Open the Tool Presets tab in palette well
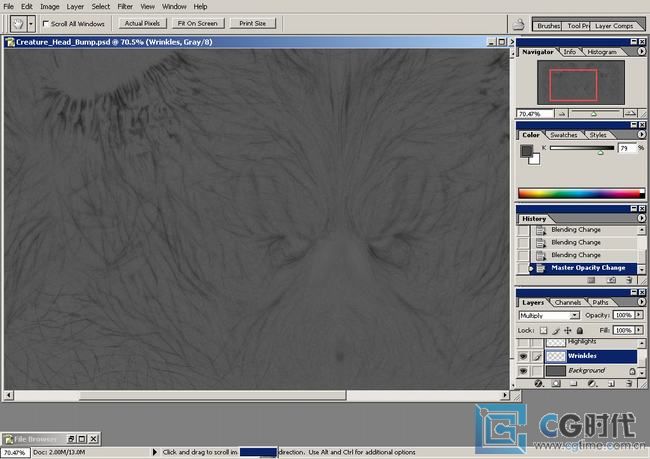650x459 pixels. pos(577,26)
